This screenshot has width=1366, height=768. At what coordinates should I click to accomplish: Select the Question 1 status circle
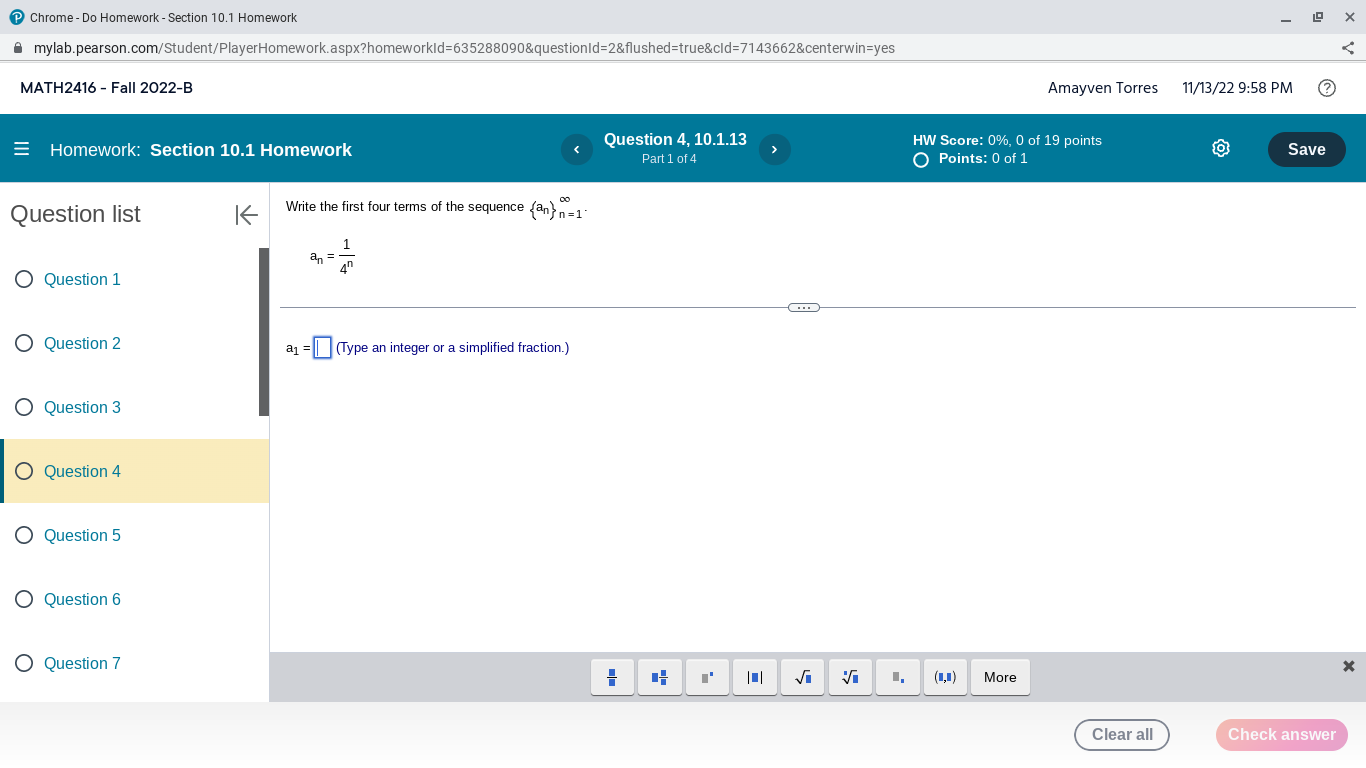pos(24,278)
